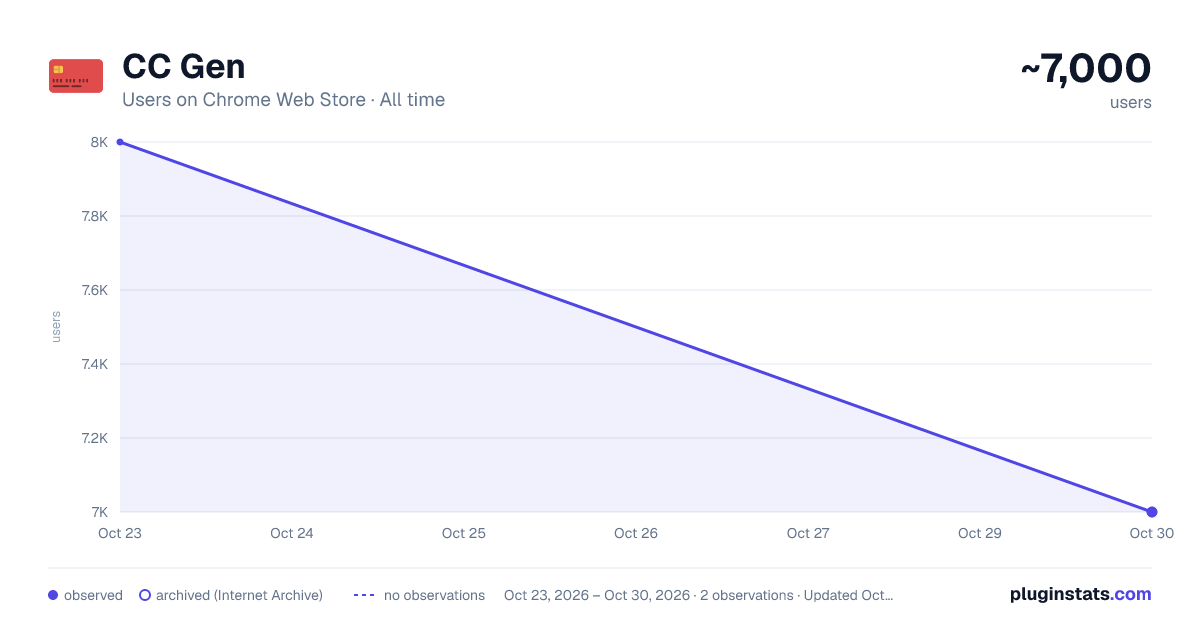Click the Oct 26 x-axis label
The width and height of the screenshot is (1200, 630).
point(636,533)
